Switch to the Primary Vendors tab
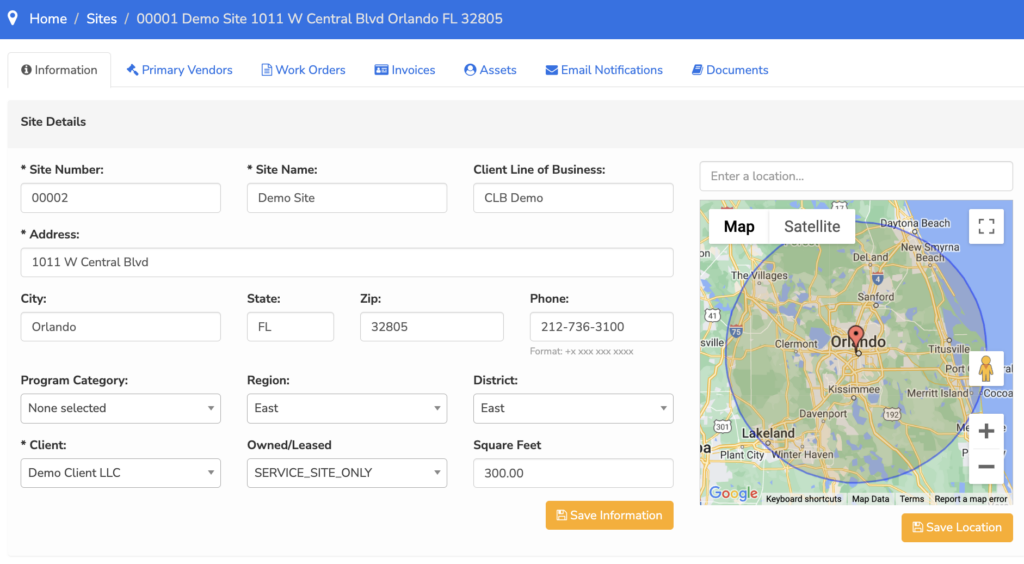 (x=180, y=70)
